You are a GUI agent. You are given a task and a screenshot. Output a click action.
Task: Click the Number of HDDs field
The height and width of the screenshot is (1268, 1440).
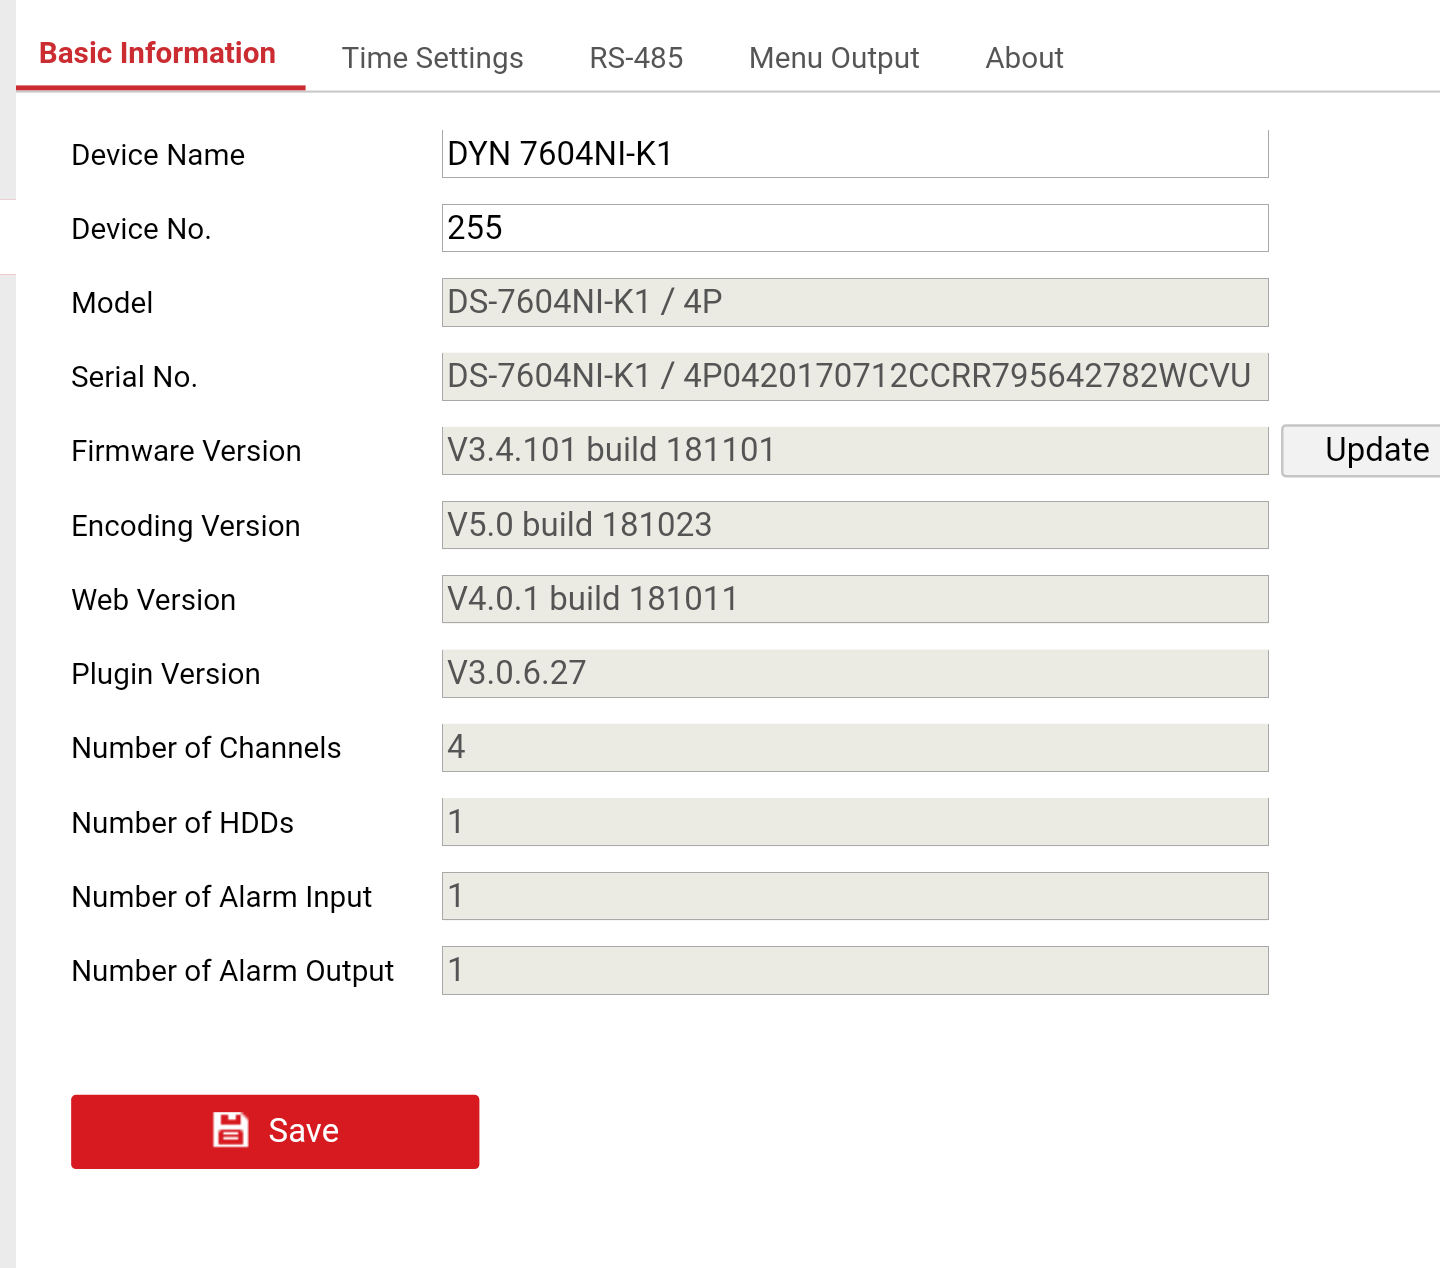pos(854,822)
